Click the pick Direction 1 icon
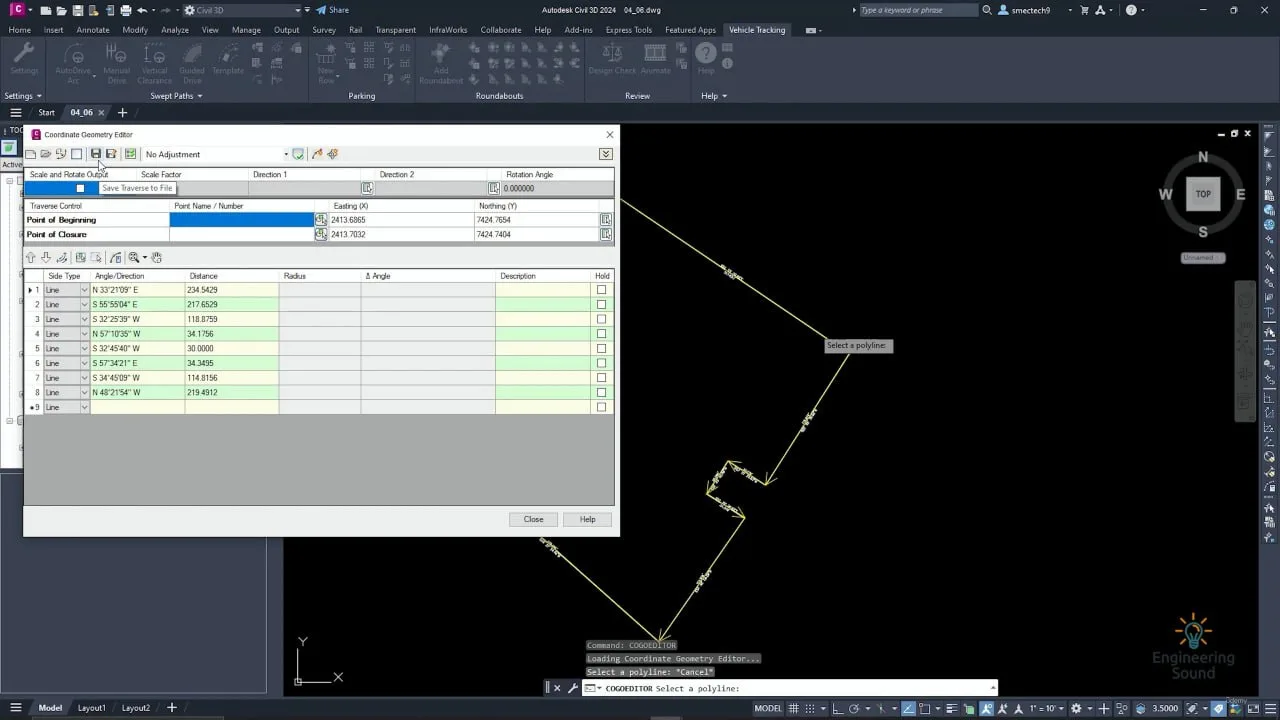1280x720 pixels. [367, 188]
